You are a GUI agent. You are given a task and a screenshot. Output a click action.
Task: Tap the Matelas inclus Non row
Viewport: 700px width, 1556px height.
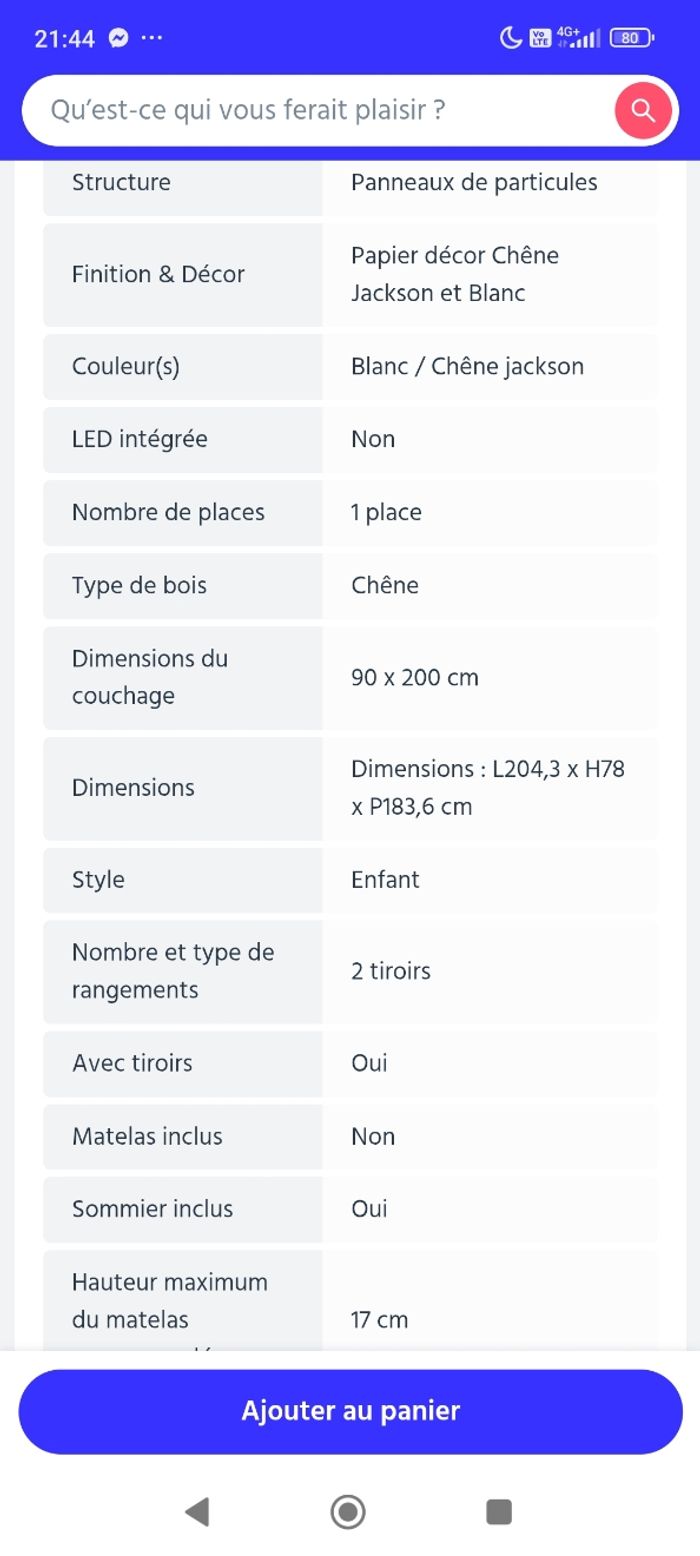point(350,1136)
